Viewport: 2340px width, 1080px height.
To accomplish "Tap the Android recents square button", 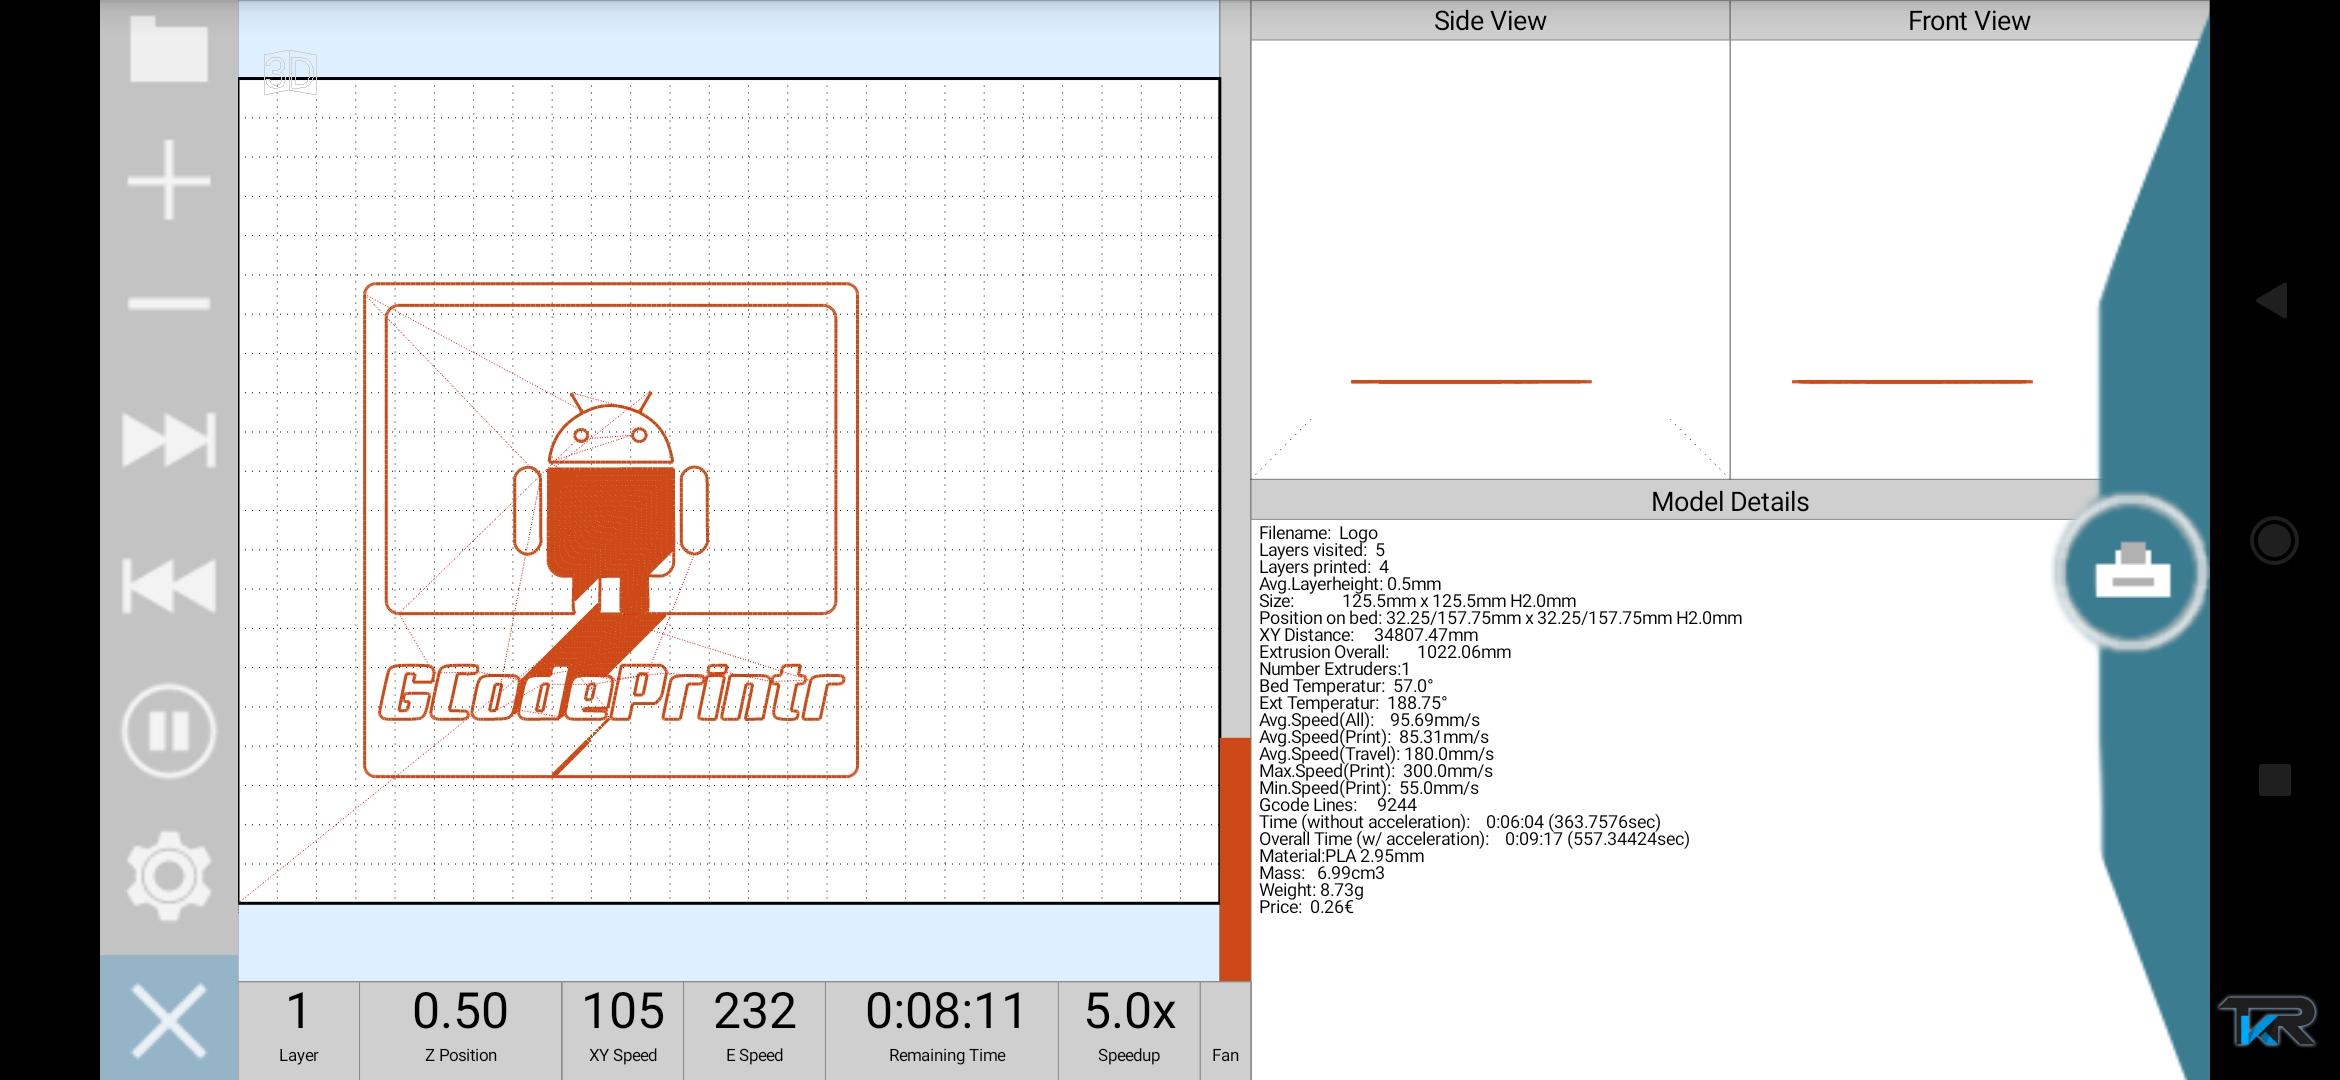I will (2274, 780).
